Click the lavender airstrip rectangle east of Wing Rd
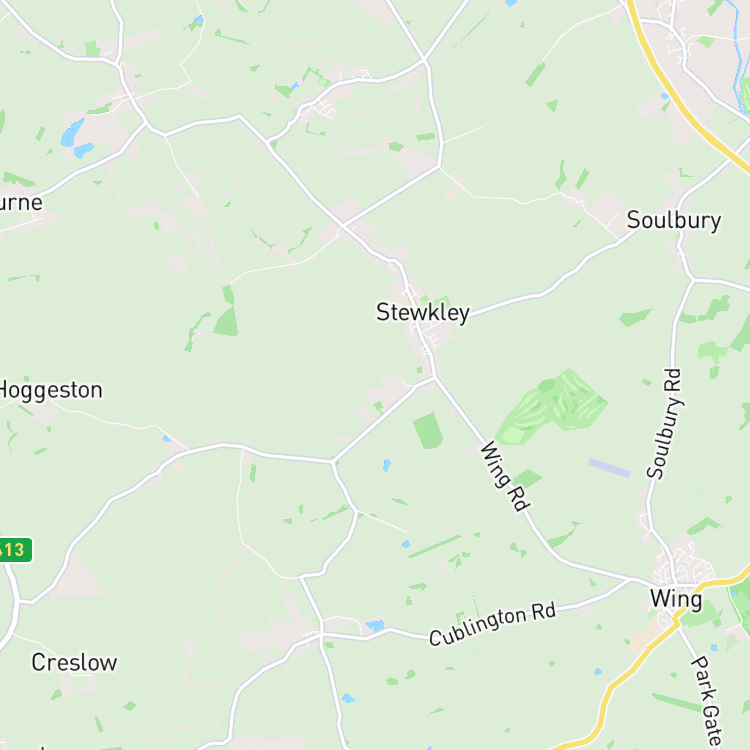This screenshot has height=750, width=750. (x=609, y=468)
